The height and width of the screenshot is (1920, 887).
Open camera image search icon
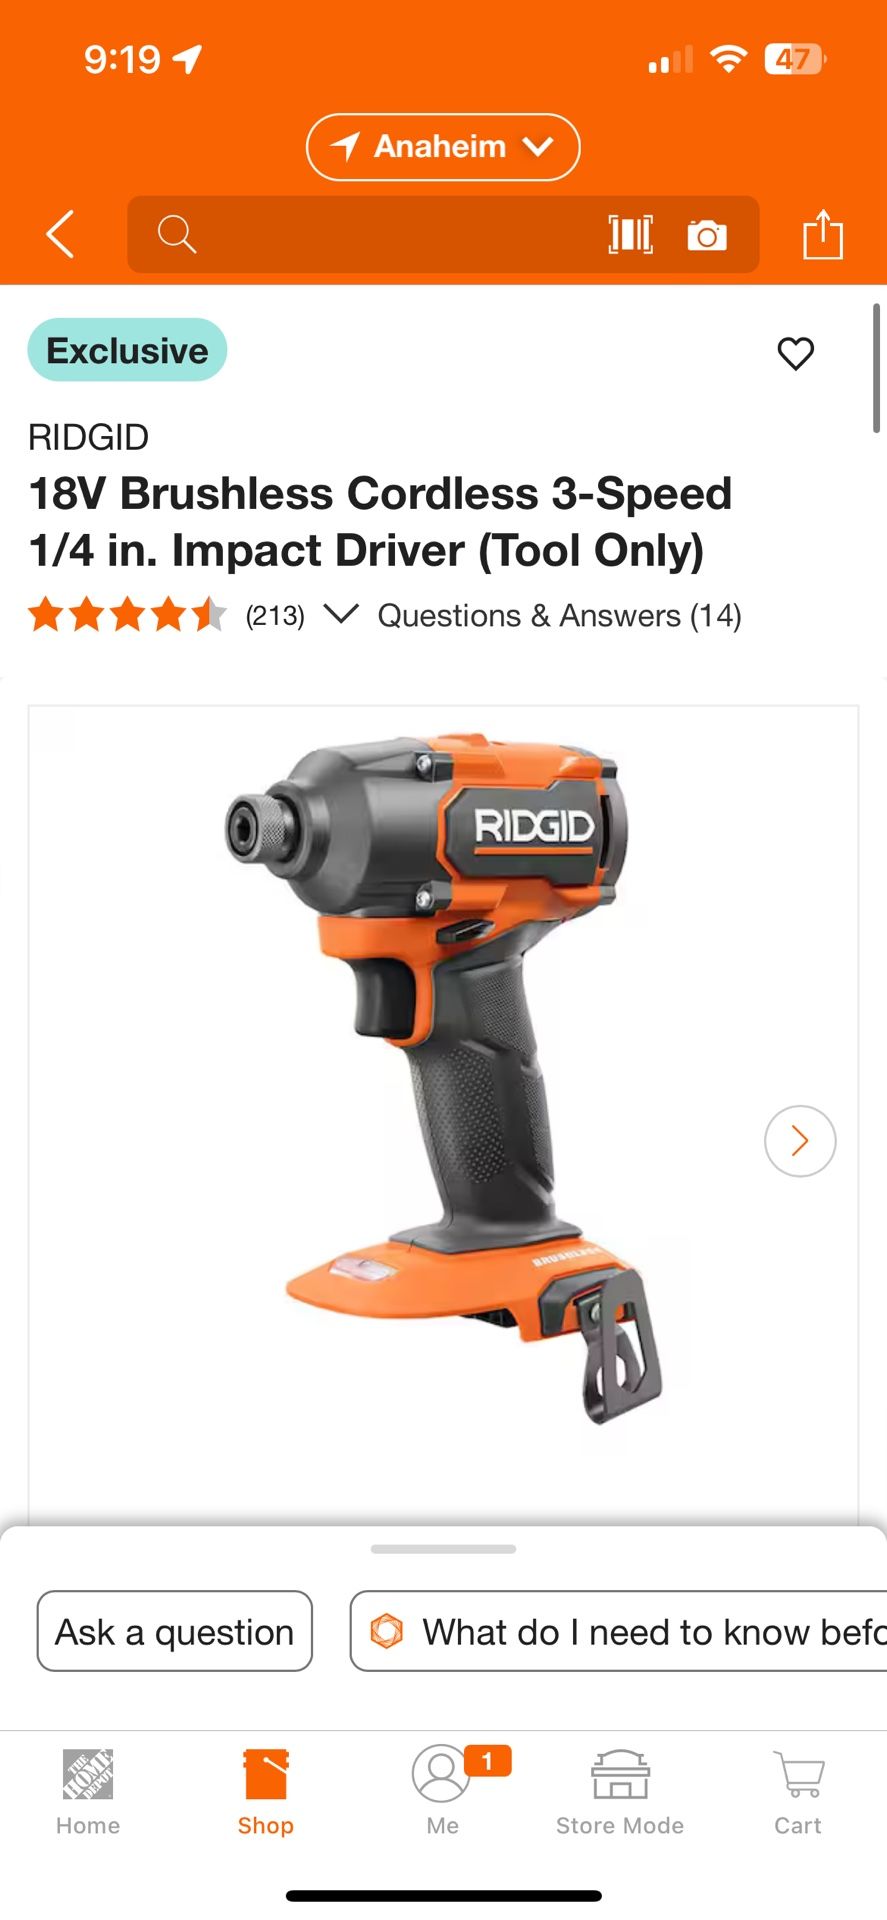point(707,236)
